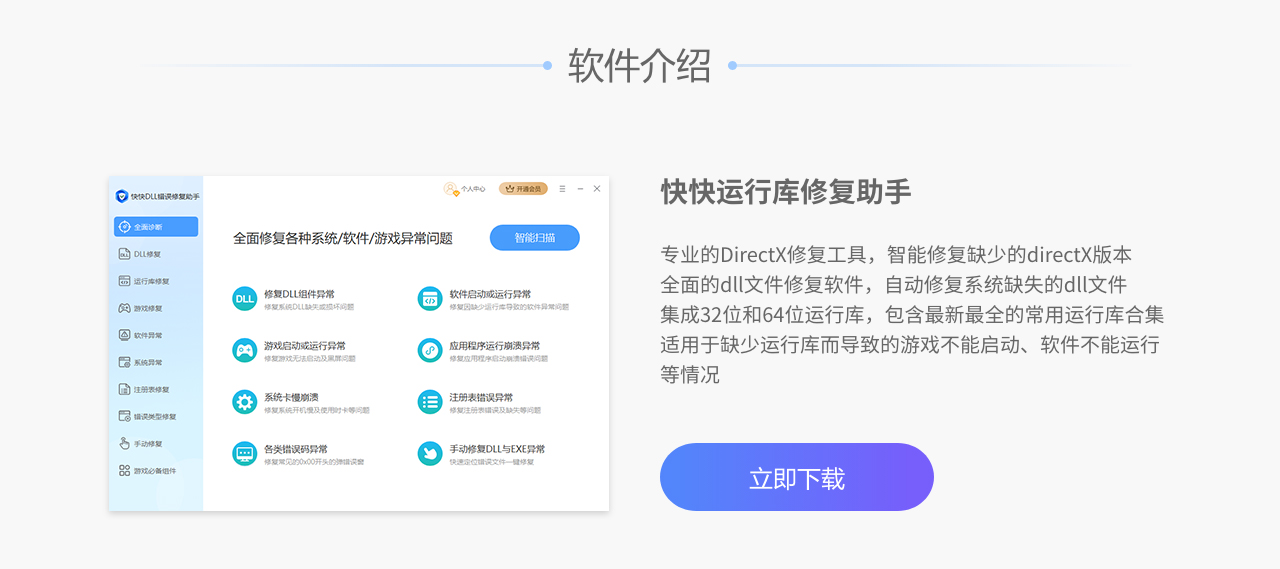Click the line starting 适用于缺少运行库
Image resolution: width=1280 pixels, height=569 pixels.
click(910, 344)
